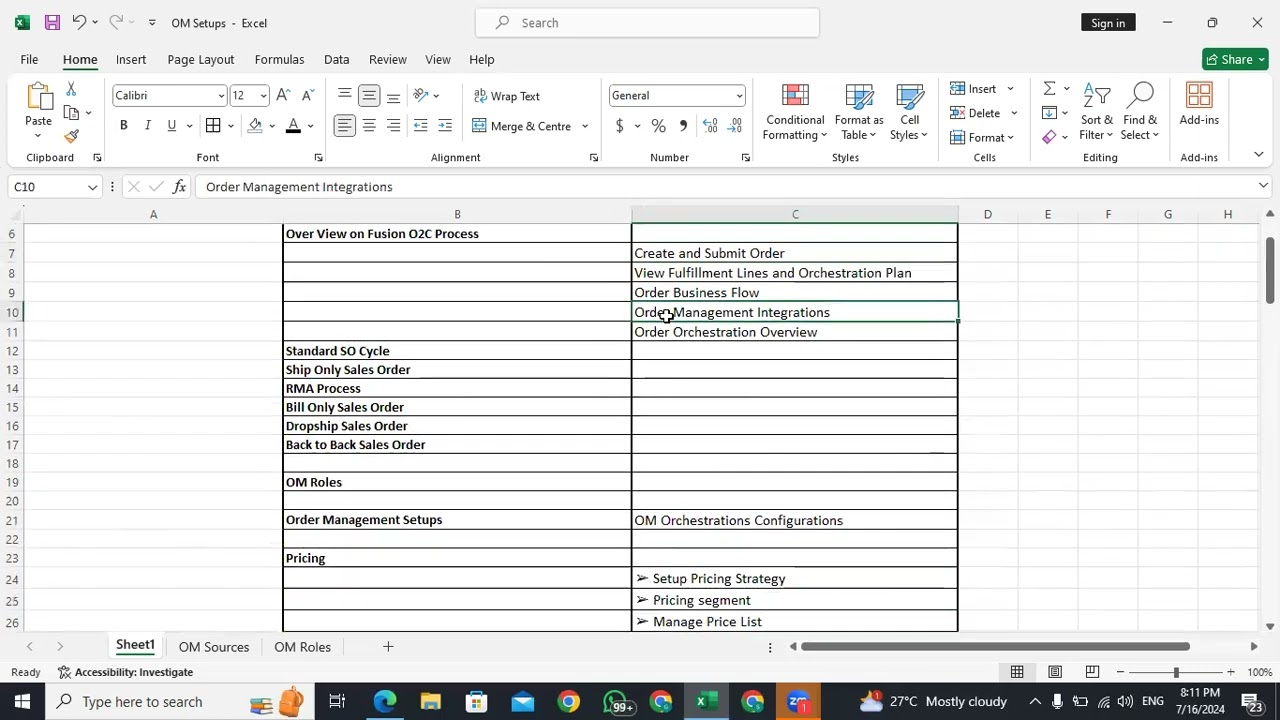
Task: Toggle Top Align vertical alignment
Action: [344, 96]
